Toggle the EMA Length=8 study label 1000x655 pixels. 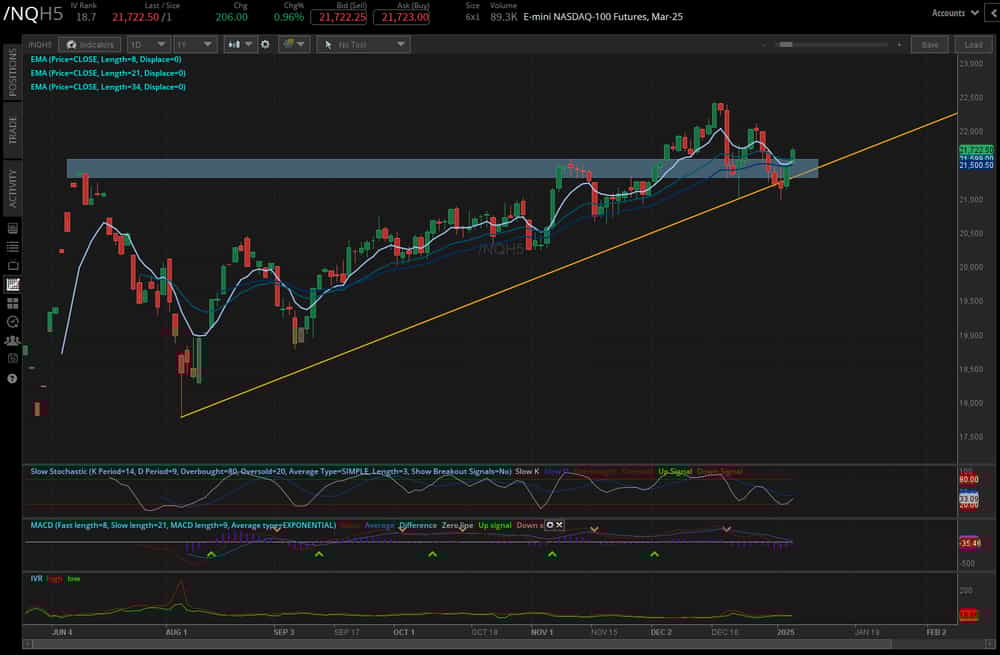click(x=106, y=60)
